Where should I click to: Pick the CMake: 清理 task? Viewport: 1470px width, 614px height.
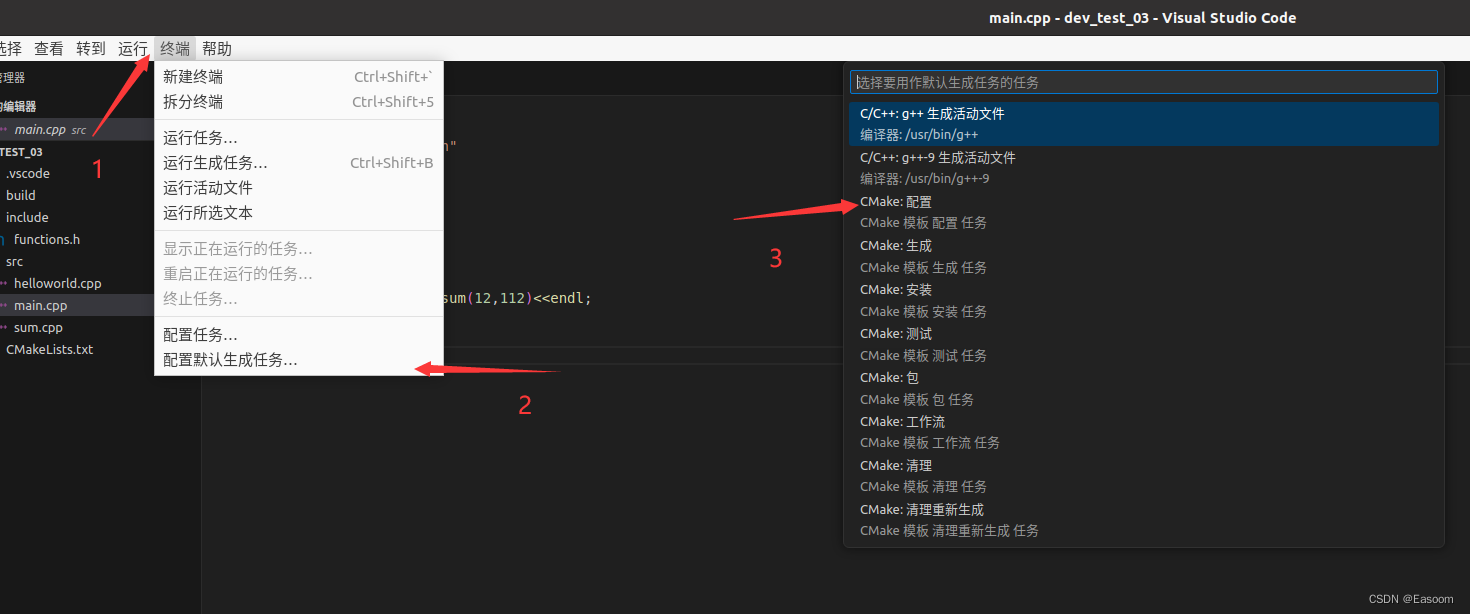[x=1144, y=476]
